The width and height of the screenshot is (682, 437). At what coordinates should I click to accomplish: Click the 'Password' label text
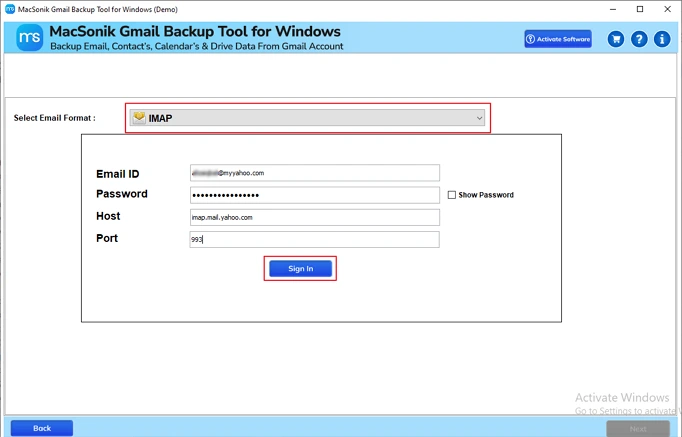(122, 194)
